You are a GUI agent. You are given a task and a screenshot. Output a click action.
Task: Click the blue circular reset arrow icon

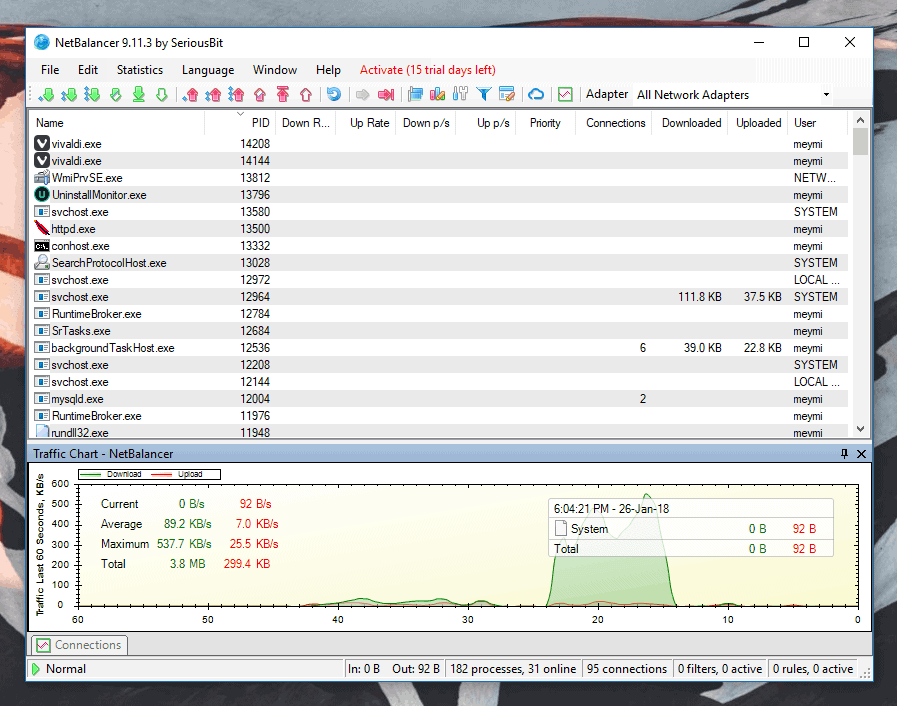(334, 94)
